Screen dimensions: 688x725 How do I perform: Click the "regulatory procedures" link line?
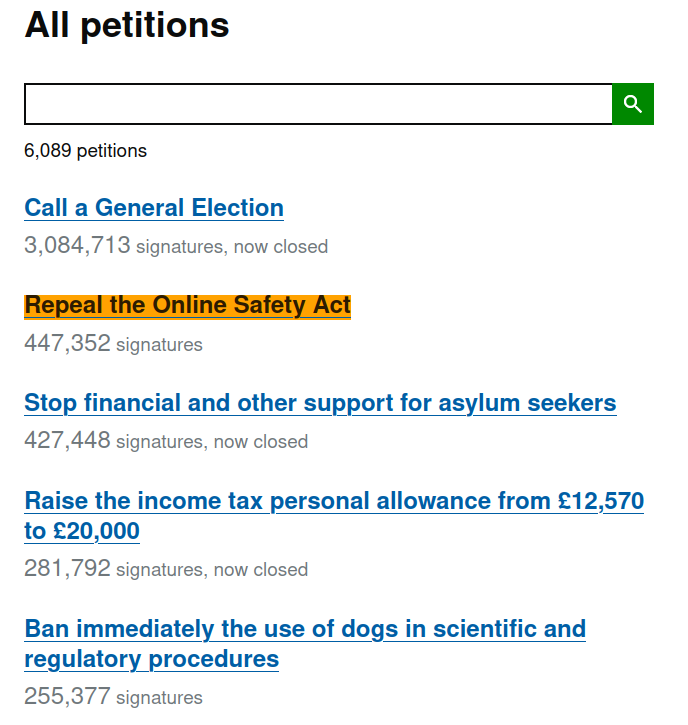tap(152, 659)
